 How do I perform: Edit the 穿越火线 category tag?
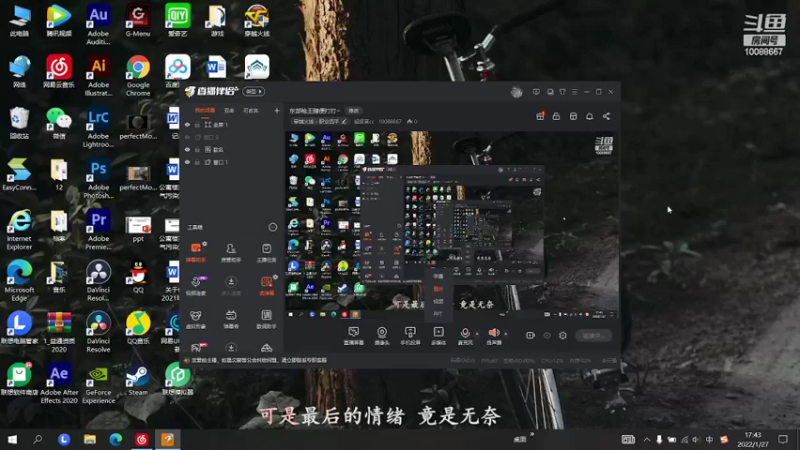point(320,121)
